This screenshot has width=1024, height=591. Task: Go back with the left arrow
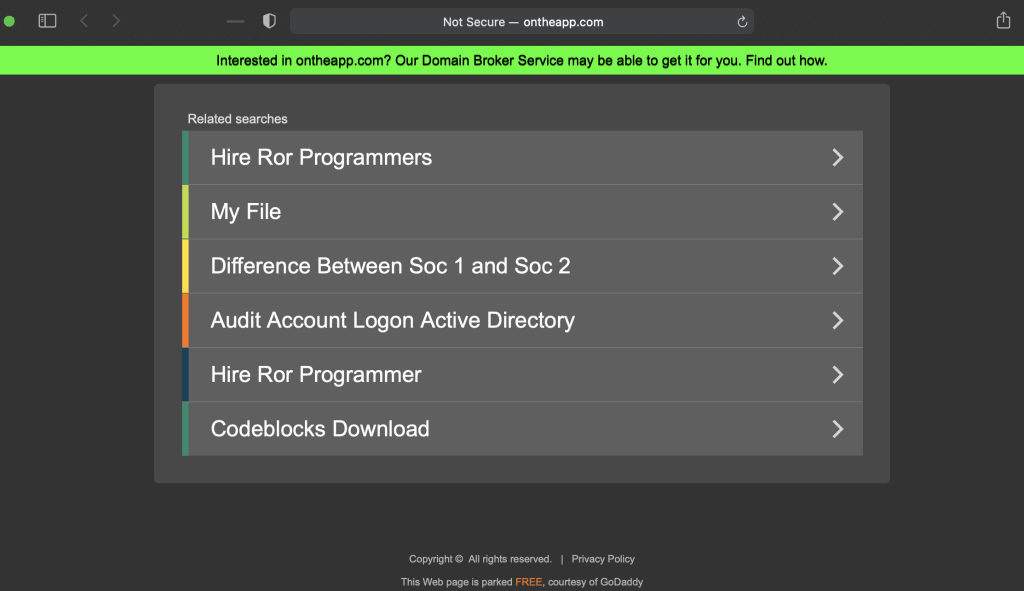pos(84,21)
